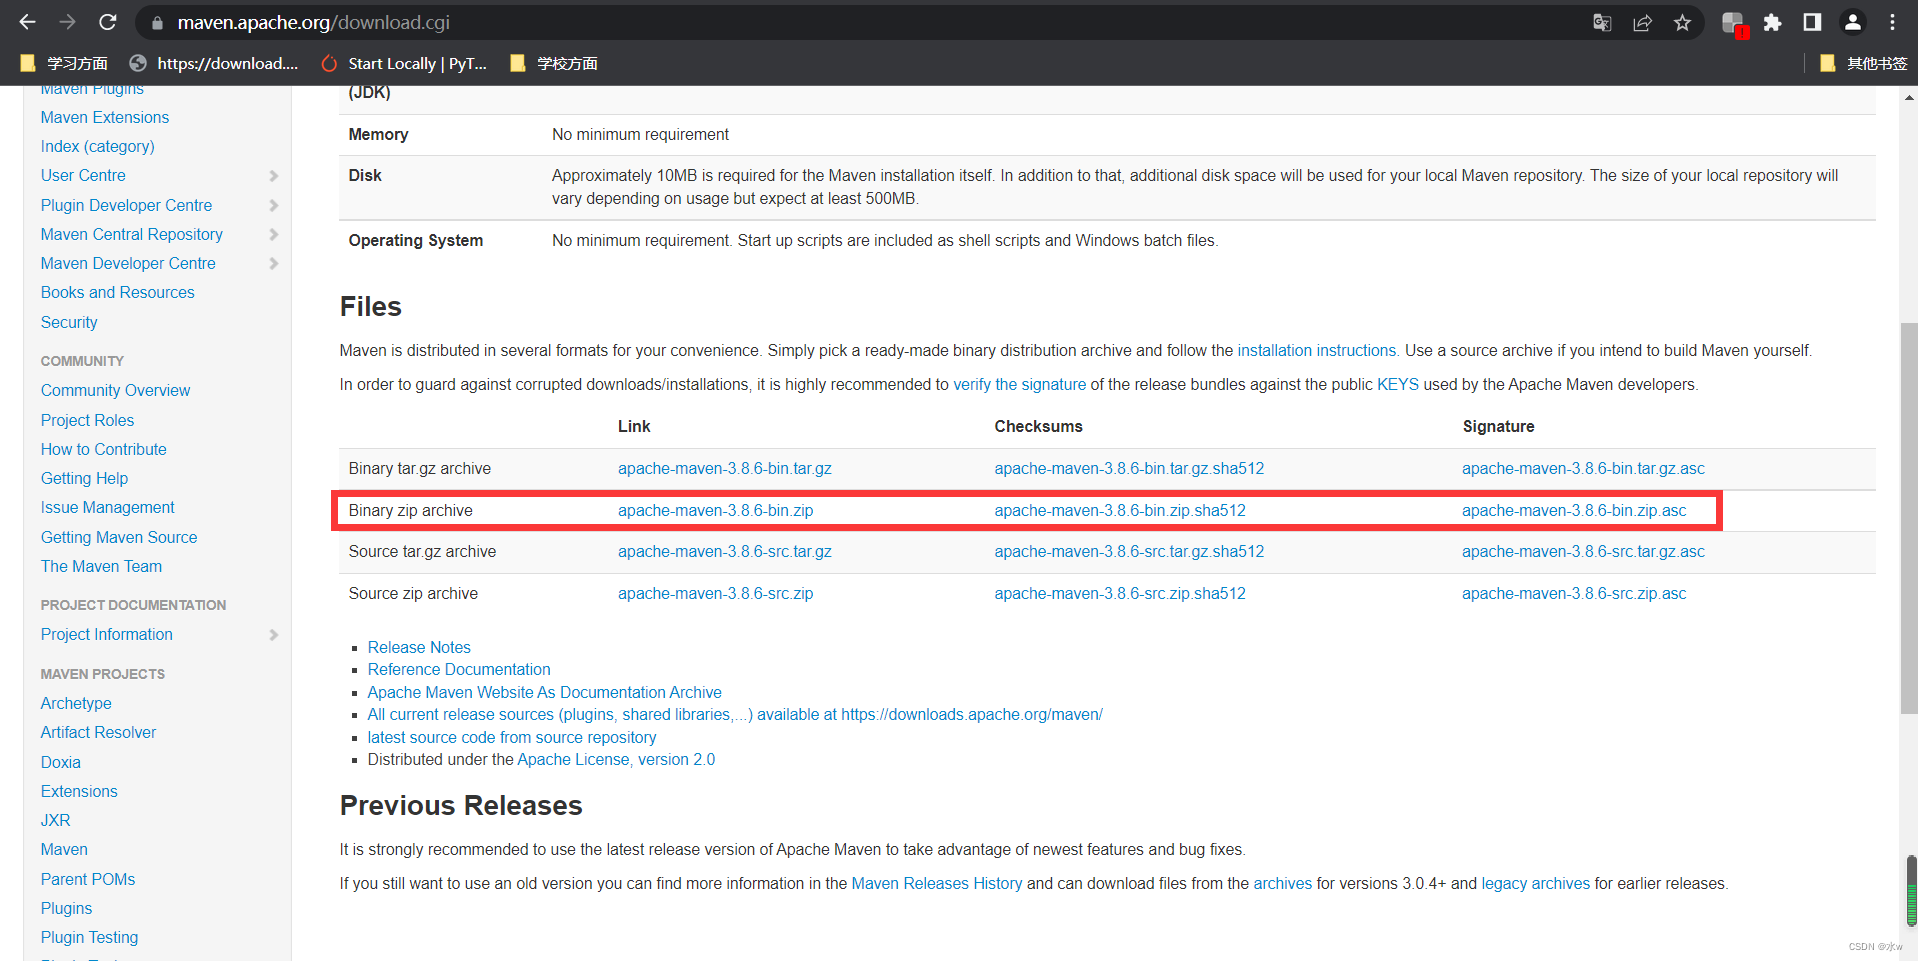
Task: Expand the Project Information arrow
Action: [x=273, y=635]
